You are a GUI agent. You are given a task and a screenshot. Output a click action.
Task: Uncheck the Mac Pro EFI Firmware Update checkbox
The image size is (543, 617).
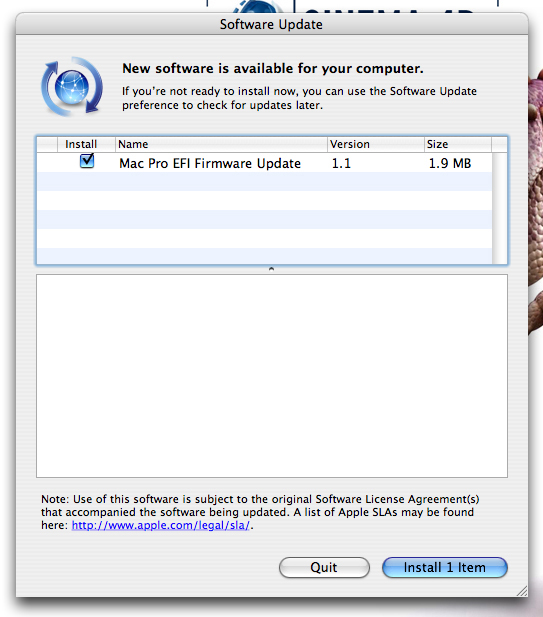pos(87,161)
